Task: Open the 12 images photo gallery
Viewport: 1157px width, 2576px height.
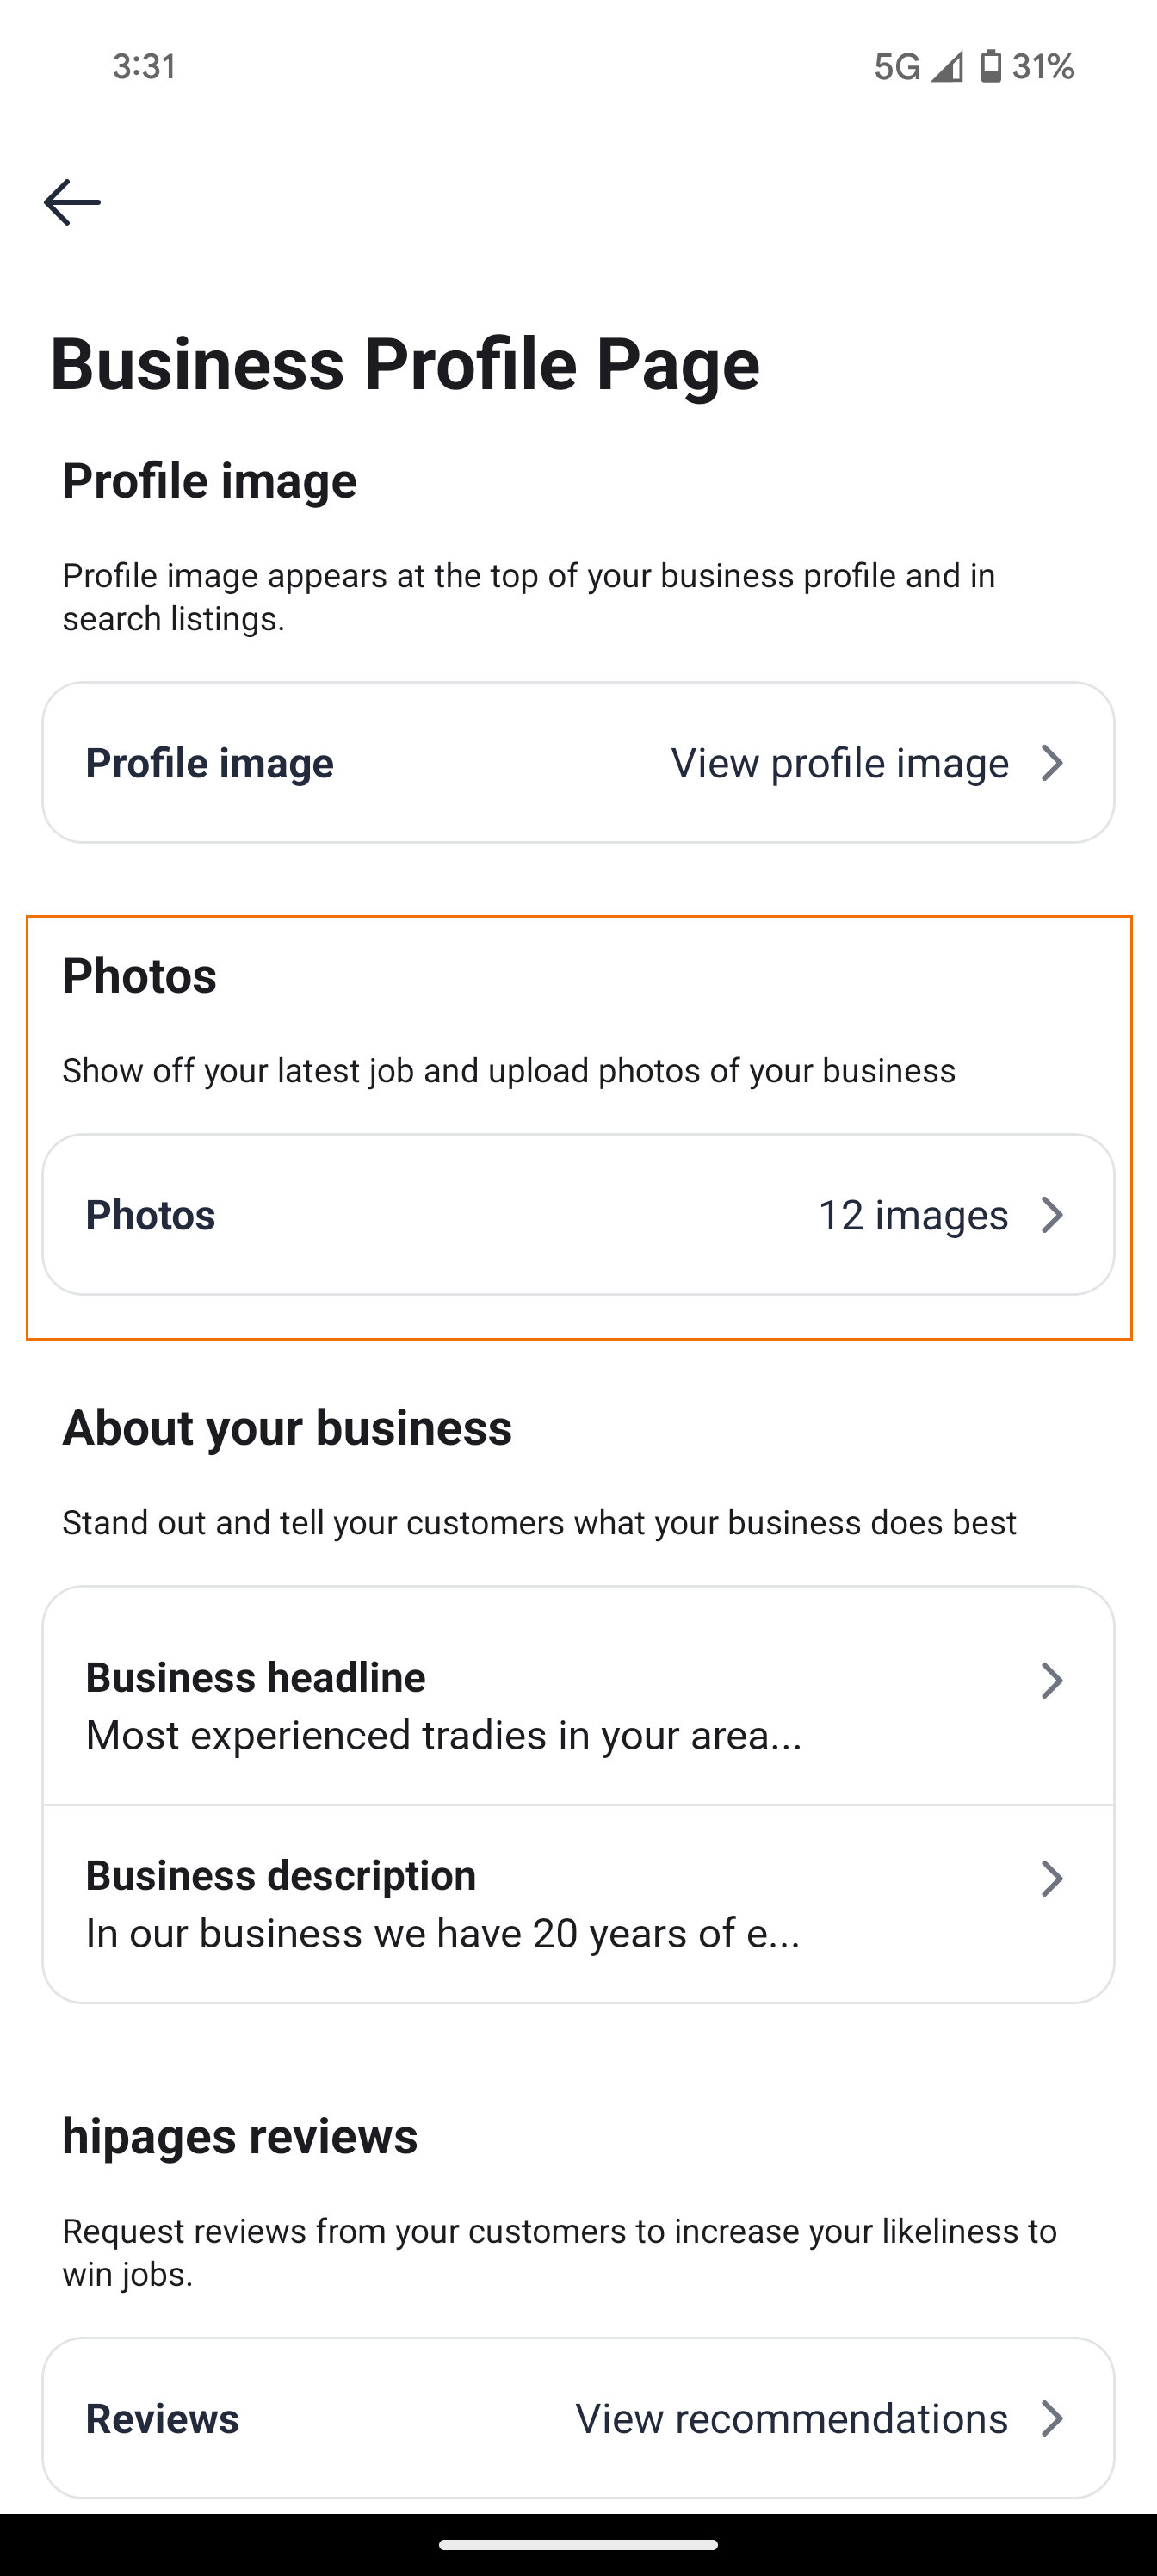Action: 912,1215
